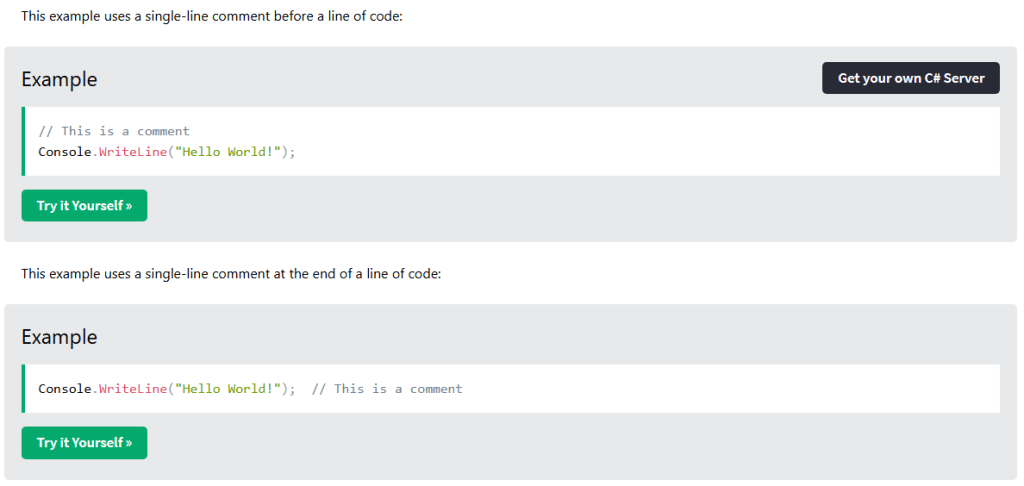Click the green left border of the second code block
Screen dimensions: 1024x486
point(23,388)
